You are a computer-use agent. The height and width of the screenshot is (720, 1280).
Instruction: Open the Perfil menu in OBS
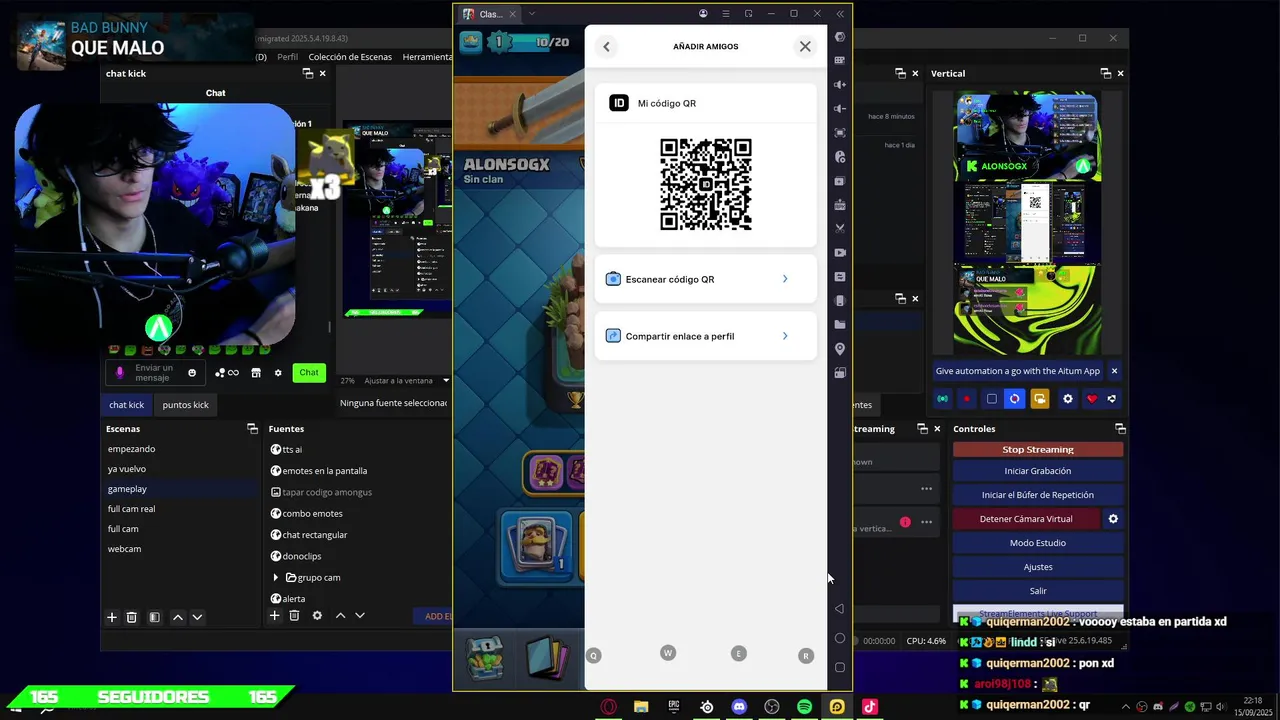click(287, 57)
